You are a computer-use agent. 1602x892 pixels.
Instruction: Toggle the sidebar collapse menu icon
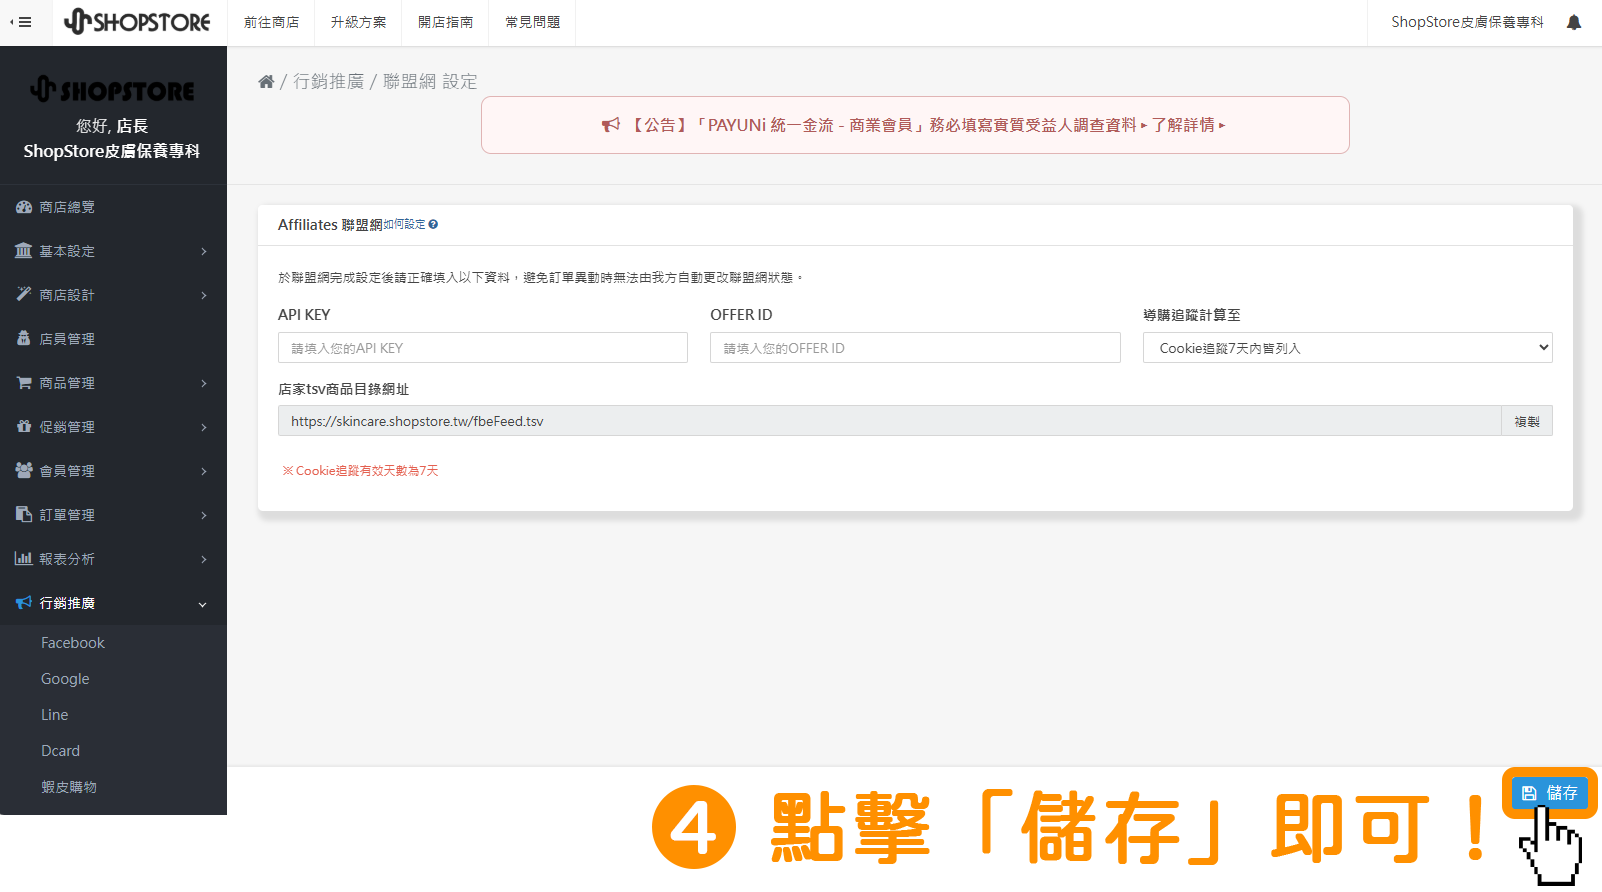21,22
